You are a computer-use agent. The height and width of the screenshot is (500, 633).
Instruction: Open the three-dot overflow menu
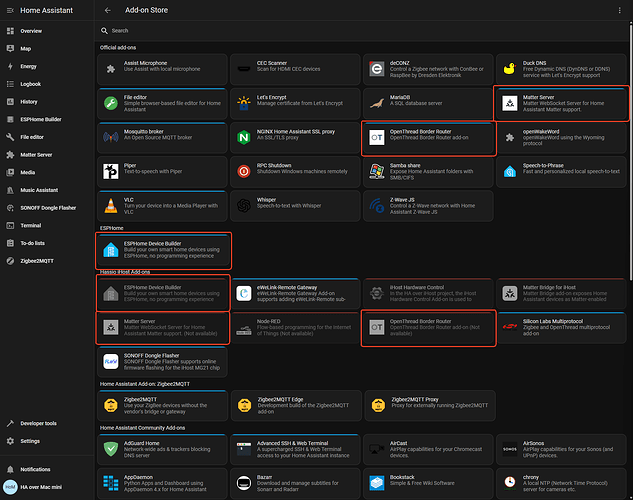click(x=619, y=10)
